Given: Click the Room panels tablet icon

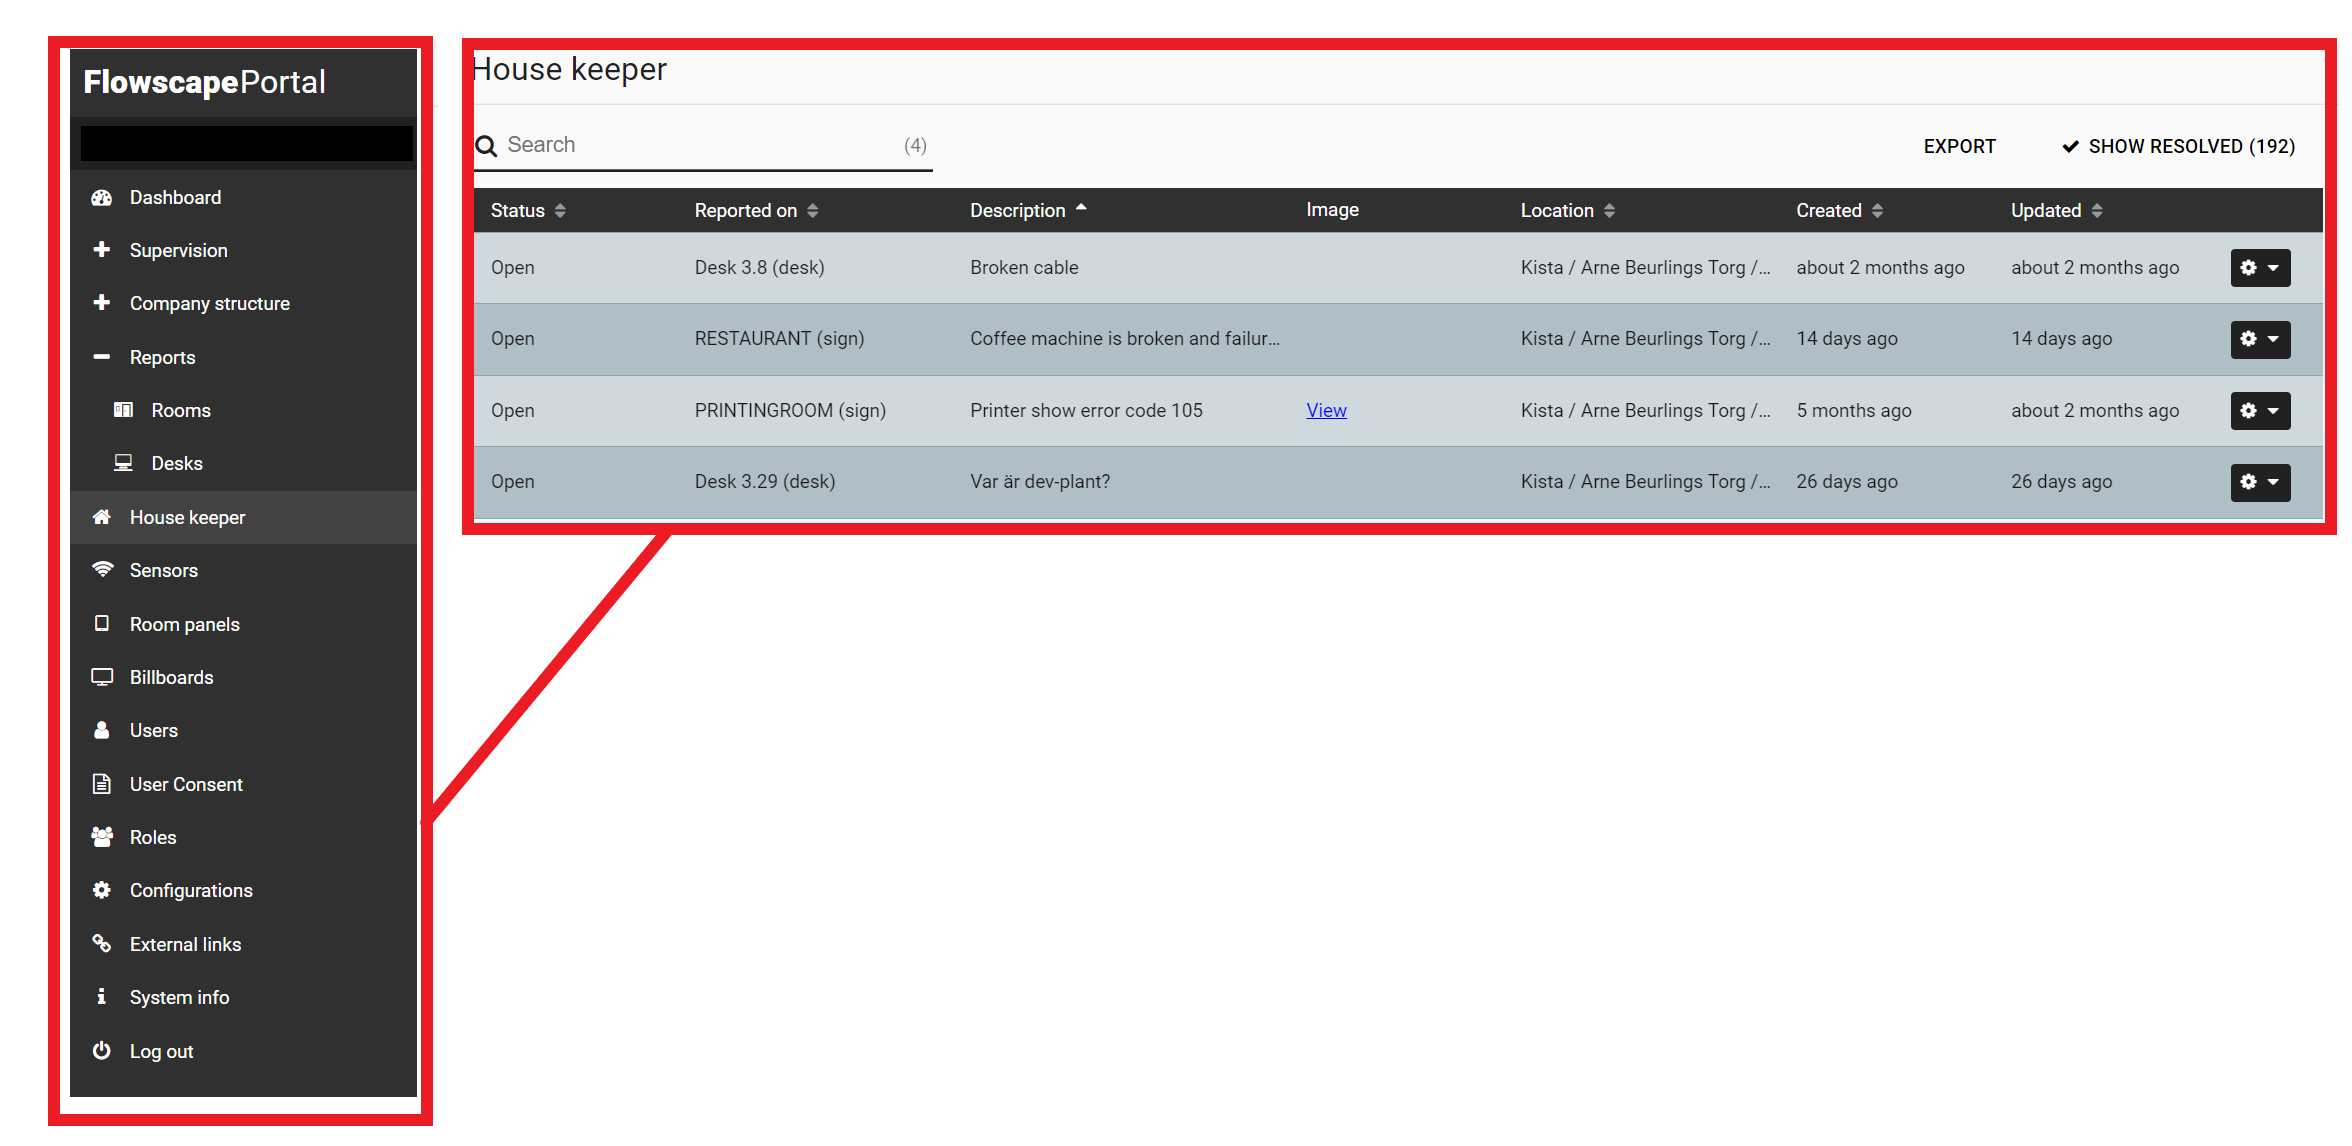Looking at the screenshot, I should pos(101,623).
